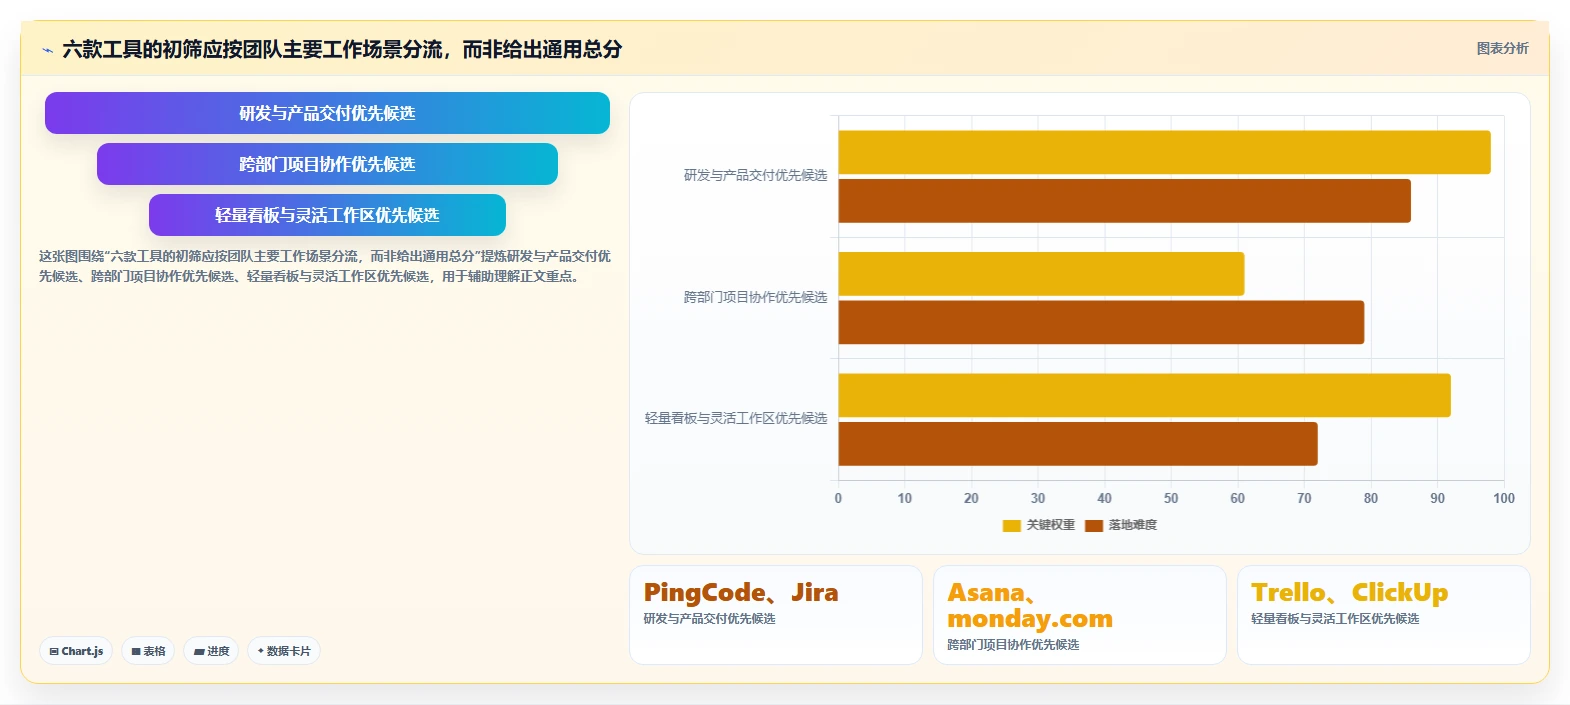
Task: Click the yellow bar for 轻量看板与灵活工作区优先候选
Action: [1144, 395]
